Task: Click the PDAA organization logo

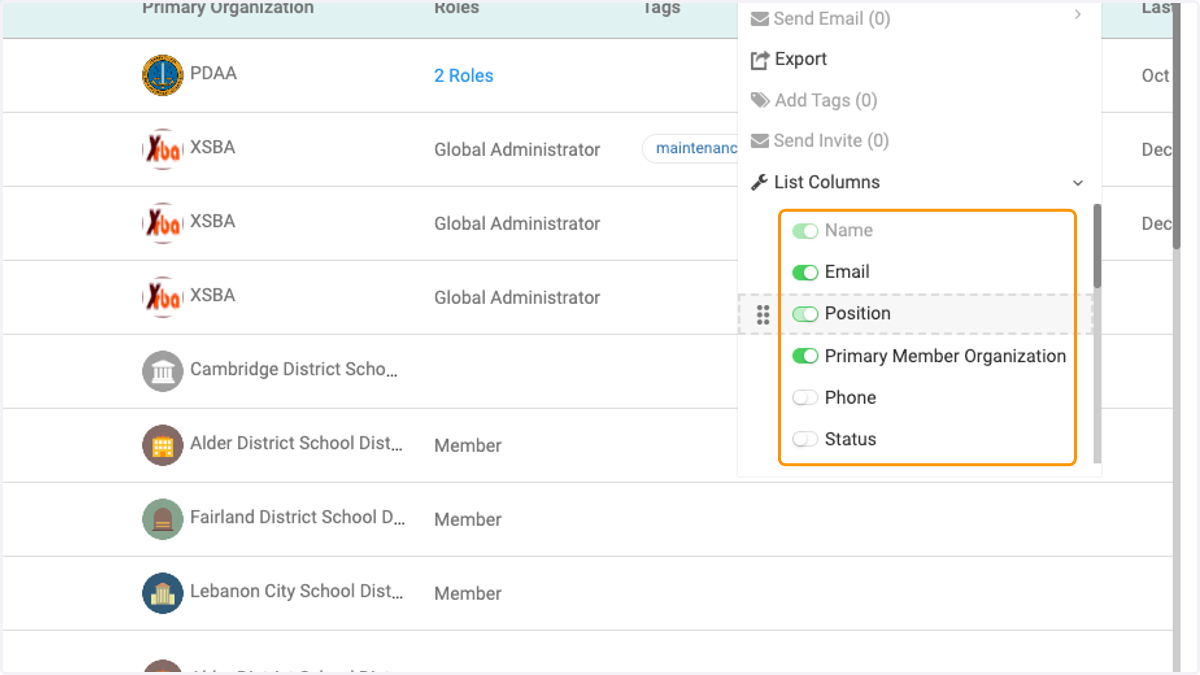Action: (x=162, y=75)
